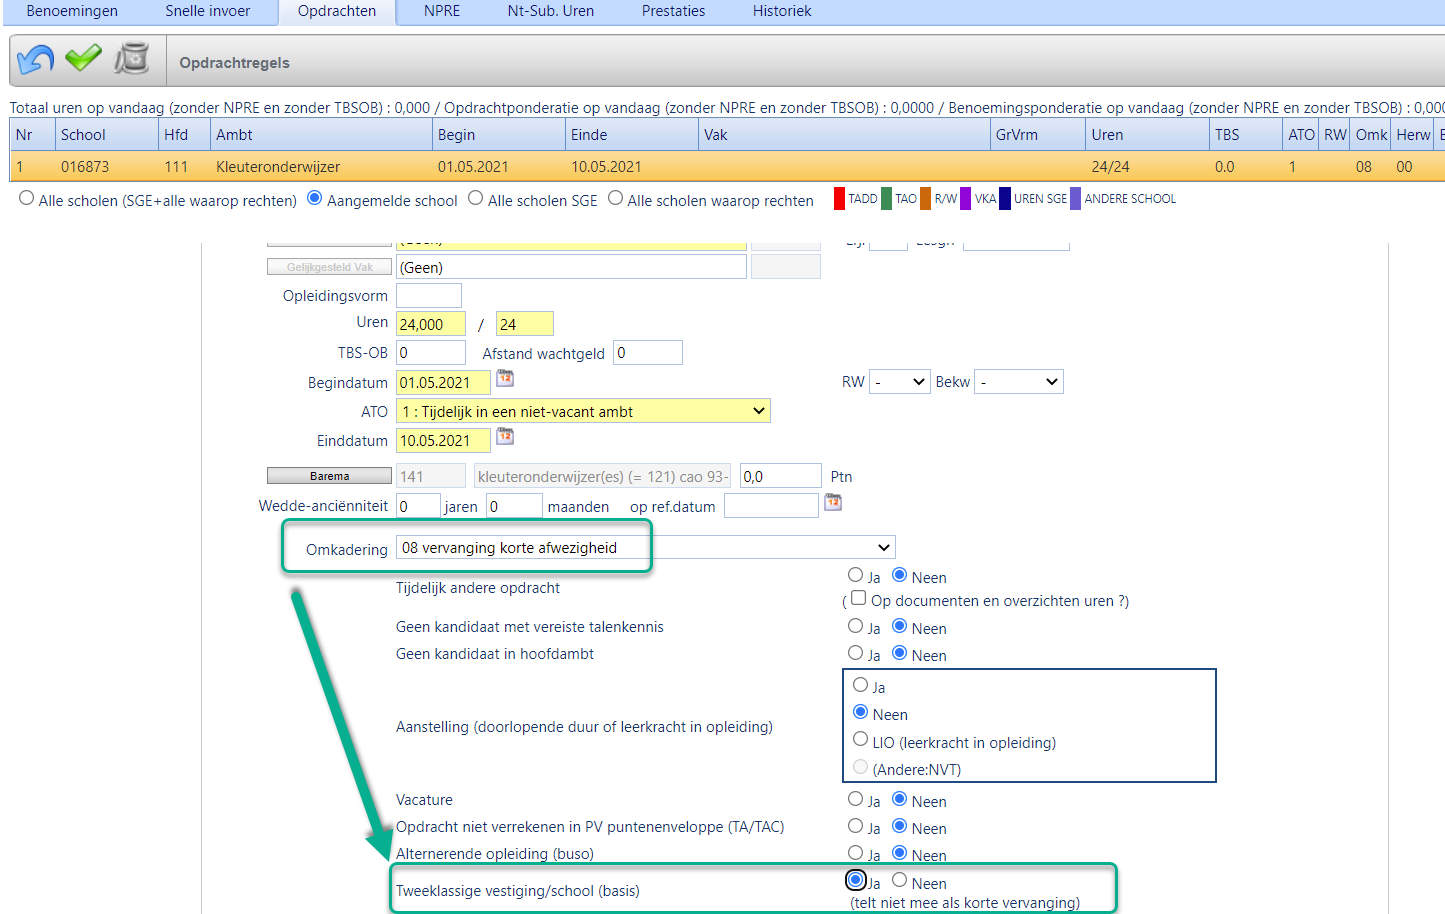Select the 'Alle scholen SGE' radio button
The image size is (1445, 914).
pyautogui.click(x=476, y=198)
